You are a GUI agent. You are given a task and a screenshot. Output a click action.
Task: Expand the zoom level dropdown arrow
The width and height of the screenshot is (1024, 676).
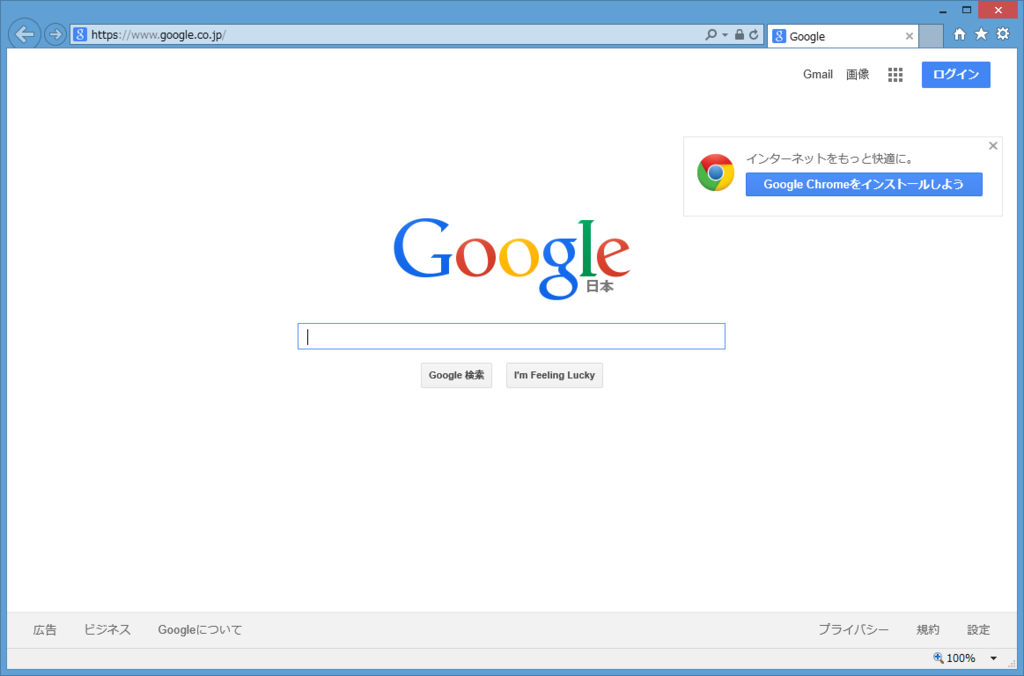tap(993, 658)
